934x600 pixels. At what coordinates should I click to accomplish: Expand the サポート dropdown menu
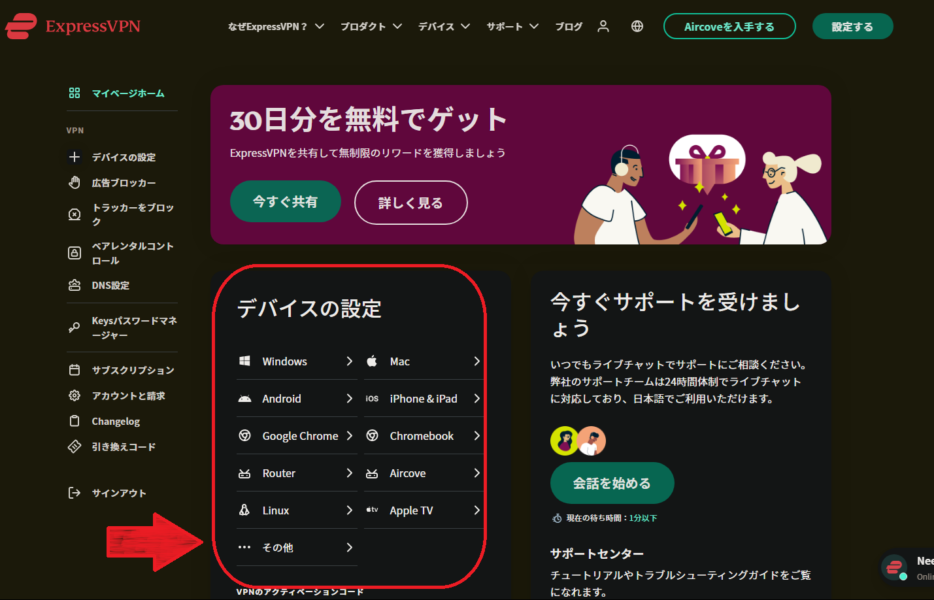coord(512,26)
